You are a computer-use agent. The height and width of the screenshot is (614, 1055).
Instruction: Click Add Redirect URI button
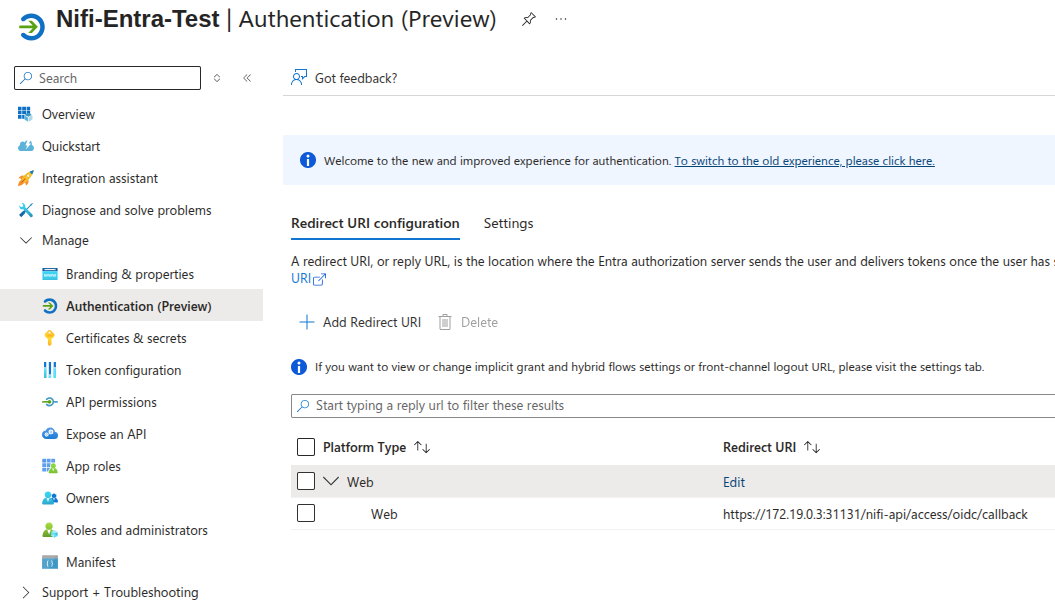tap(360, 322)
